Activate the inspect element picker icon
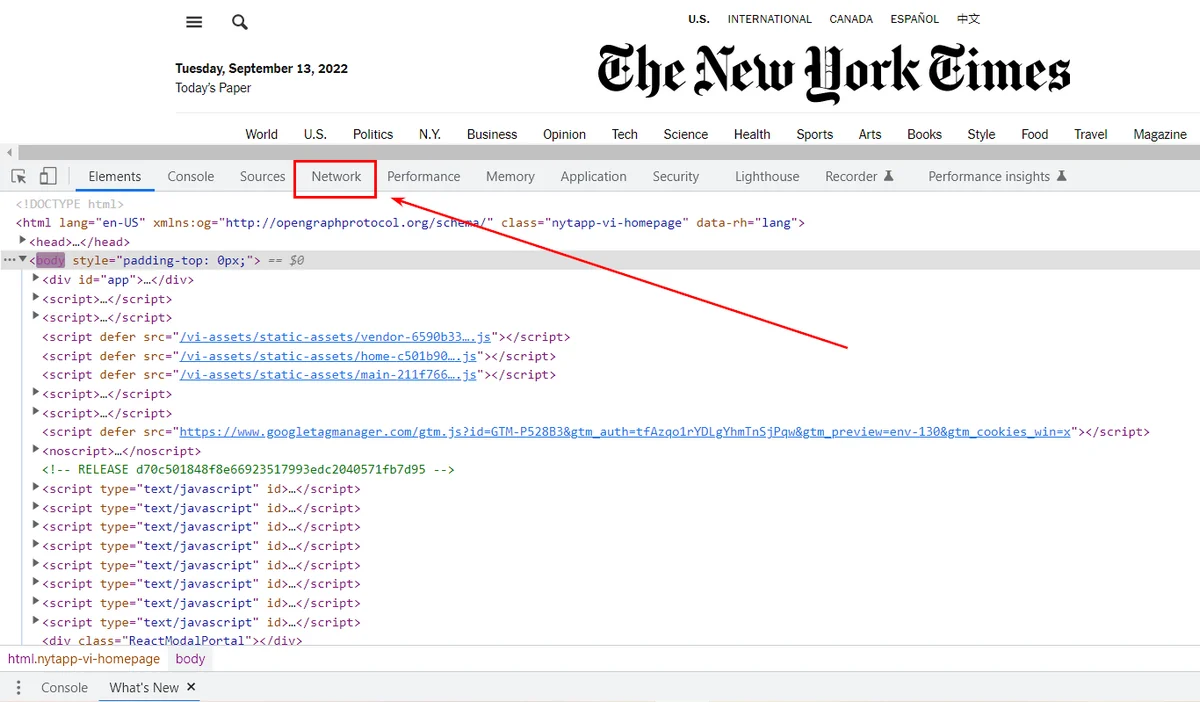Screen dimensions: 1200x702 point(19,177)
